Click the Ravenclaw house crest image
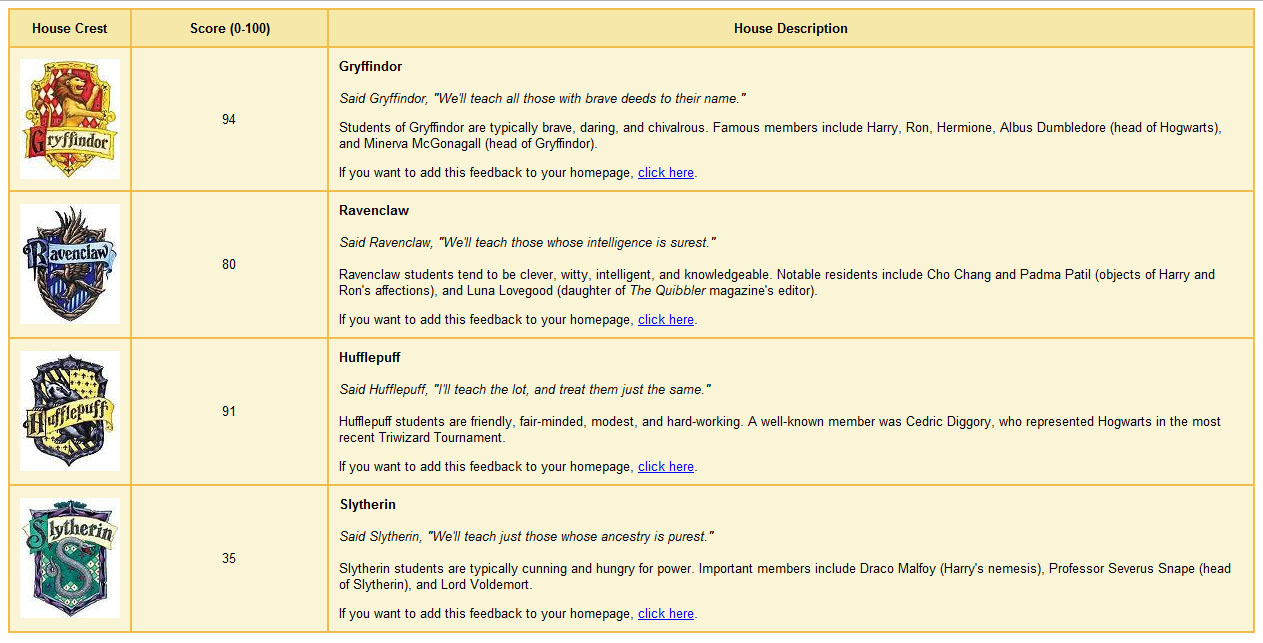 (x=70, y=264)
